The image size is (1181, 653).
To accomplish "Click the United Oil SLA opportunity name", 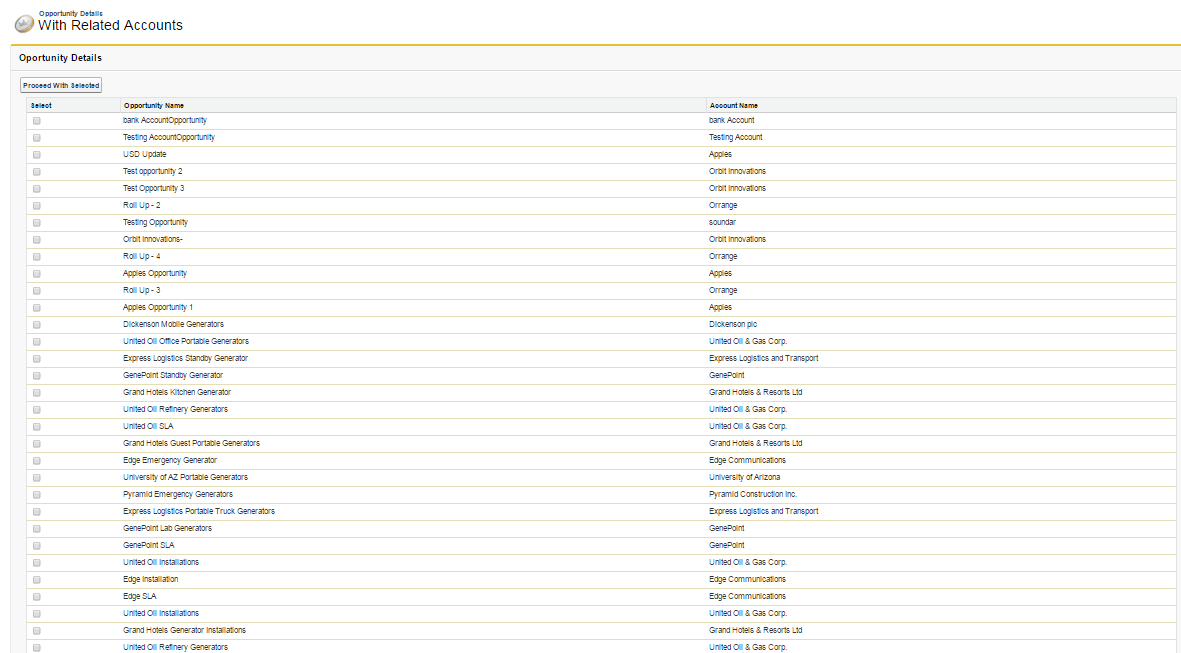I will pyautogui.click(x=148, y=426).
